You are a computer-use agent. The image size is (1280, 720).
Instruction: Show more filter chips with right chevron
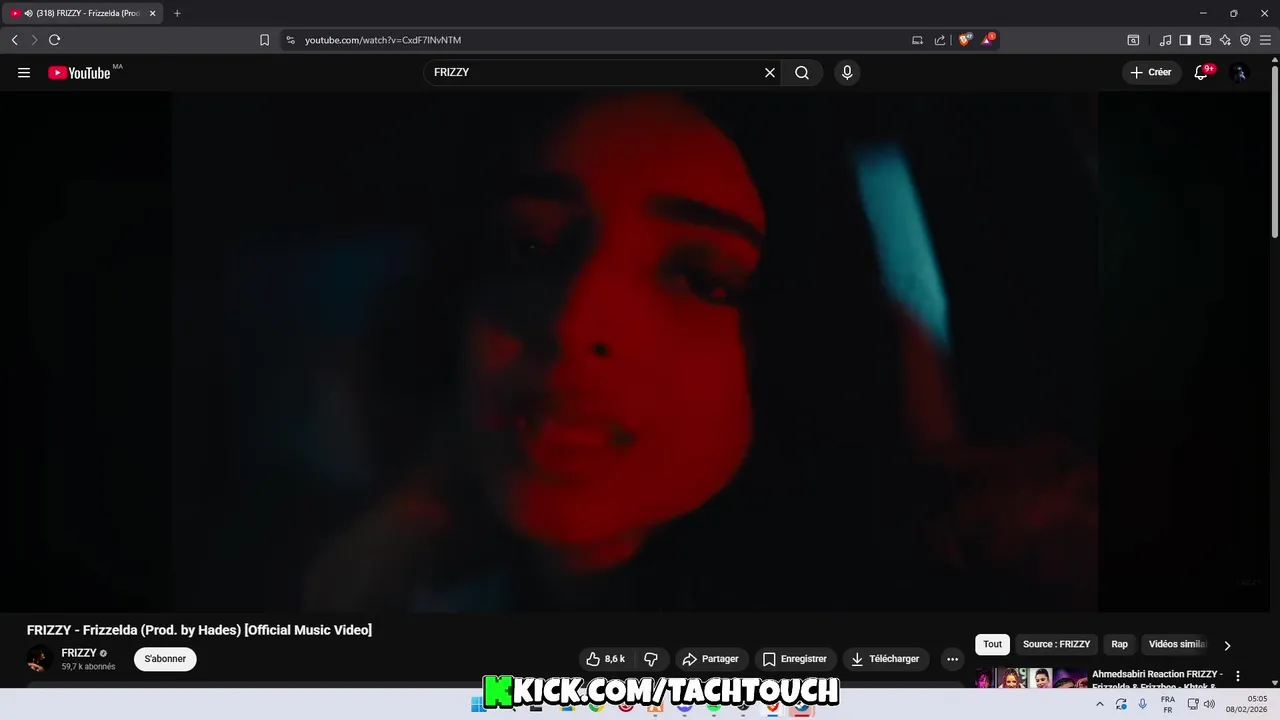(x=1227, y=645)
